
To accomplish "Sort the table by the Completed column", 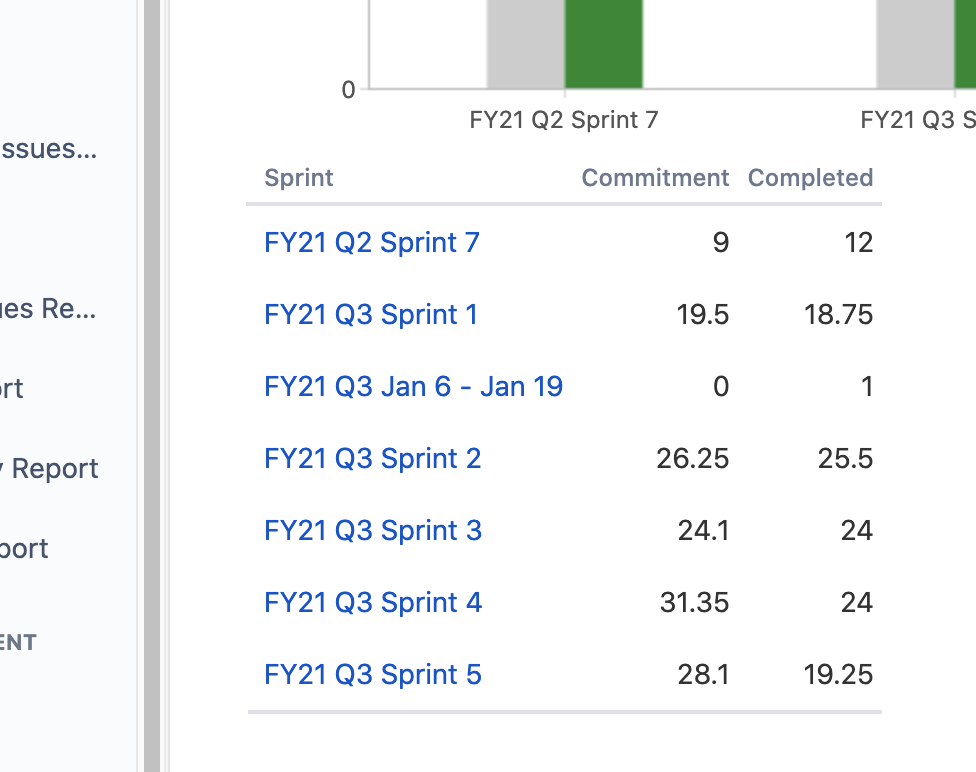I will click(x=810, y=177).
